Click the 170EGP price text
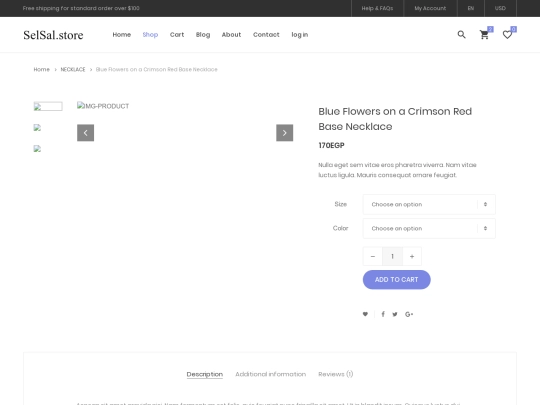540x405 pixels. [x=331, y=145]
